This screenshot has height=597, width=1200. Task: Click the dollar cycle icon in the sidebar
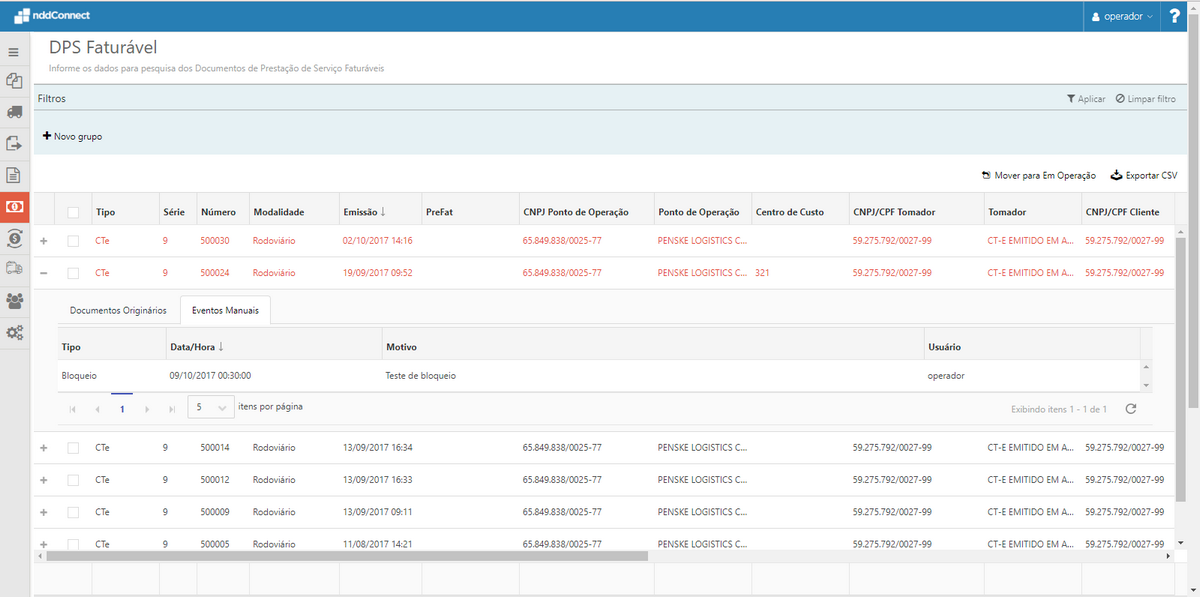tap(15, 238)
